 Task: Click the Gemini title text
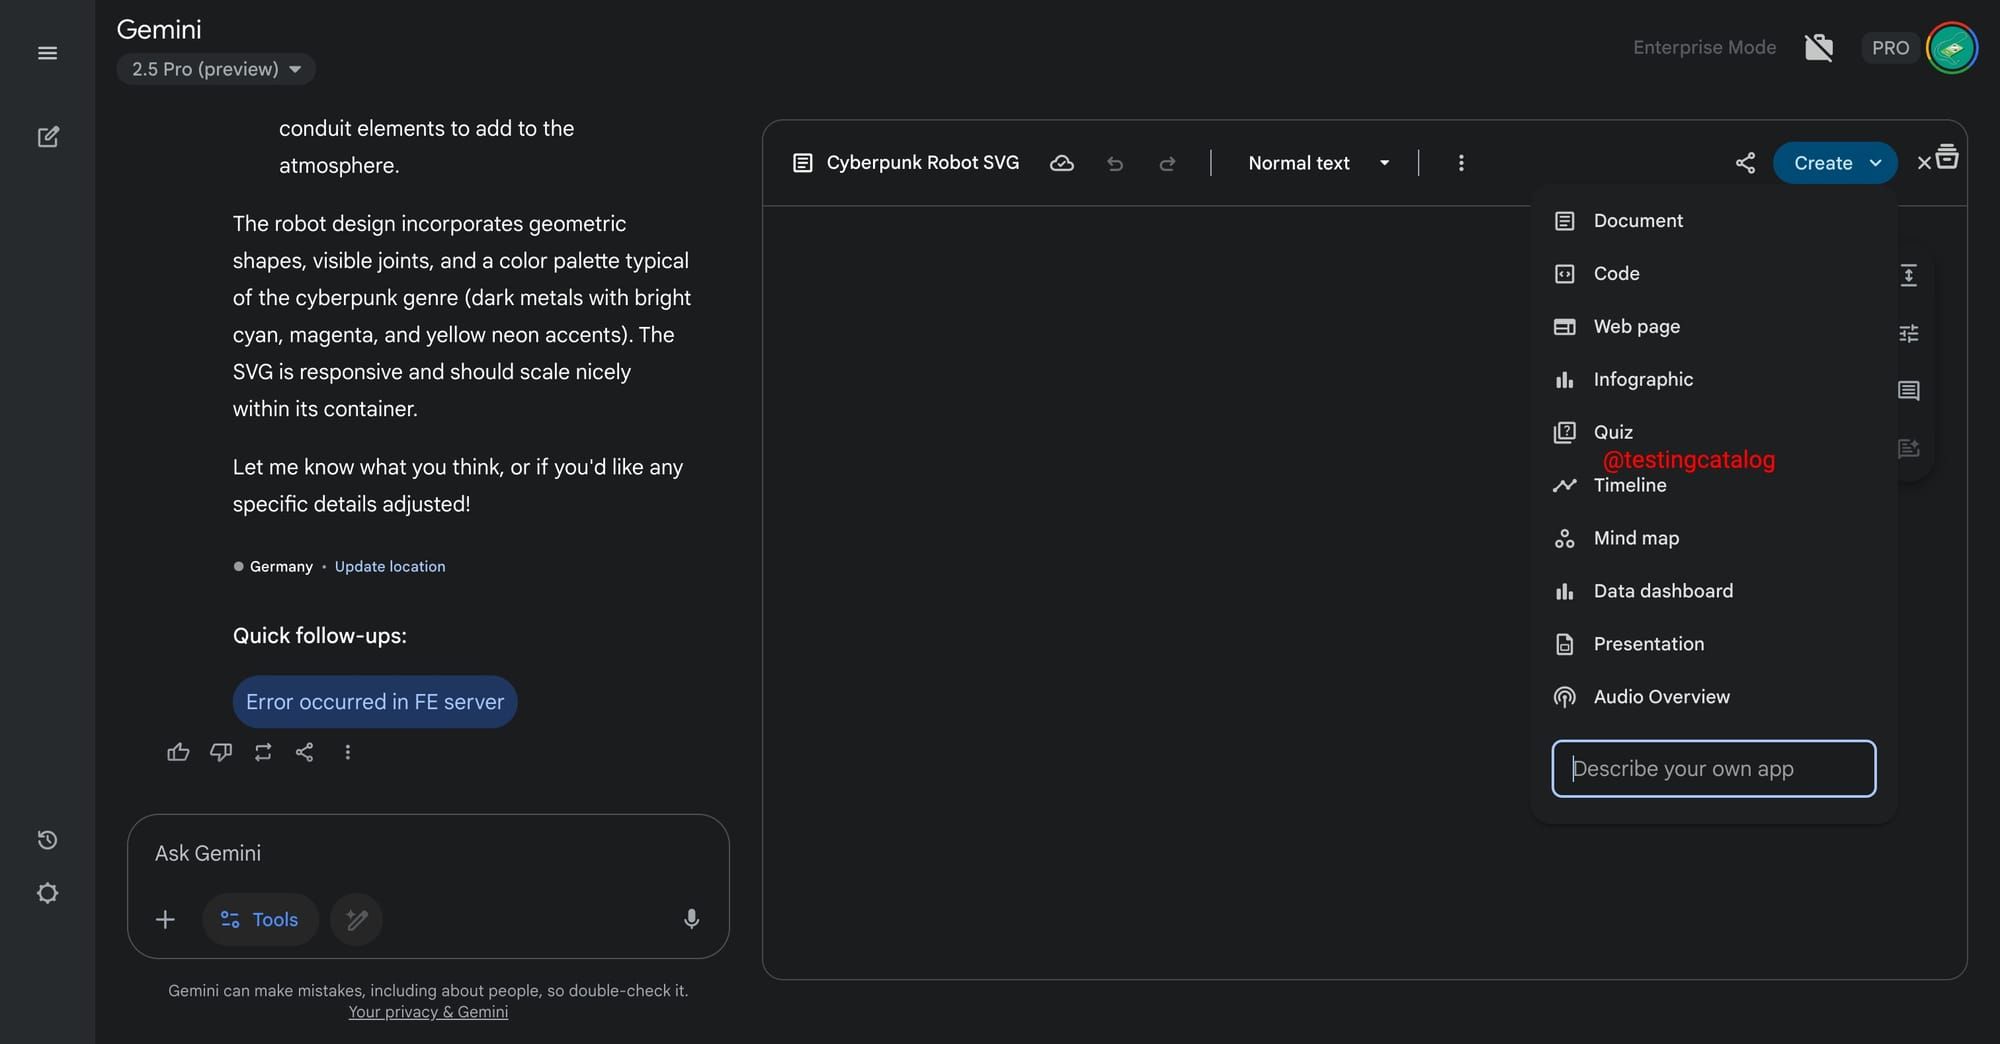(159, 30)
